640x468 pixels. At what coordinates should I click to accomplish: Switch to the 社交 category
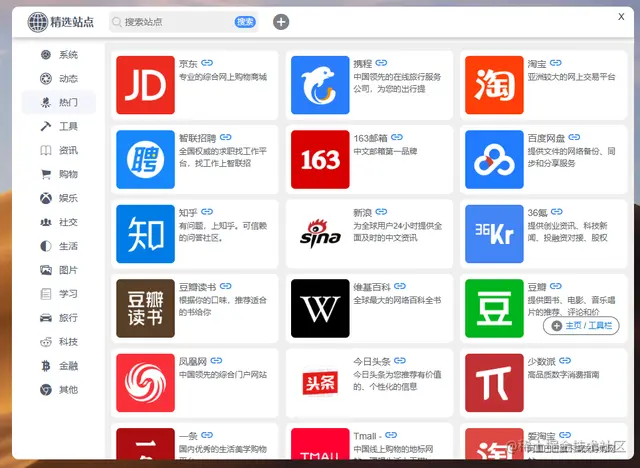tap(59, 222)
